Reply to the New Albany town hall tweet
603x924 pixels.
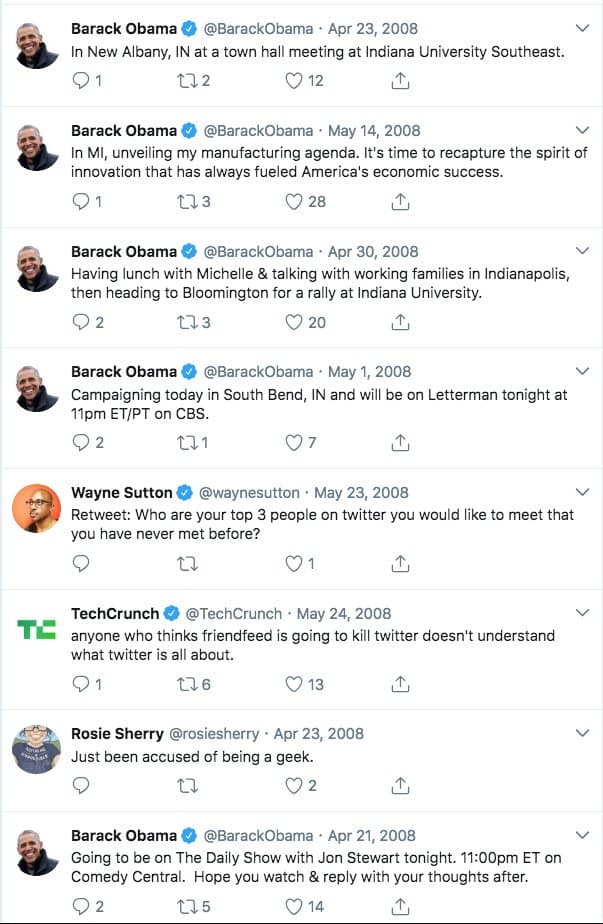coord(82,81)
